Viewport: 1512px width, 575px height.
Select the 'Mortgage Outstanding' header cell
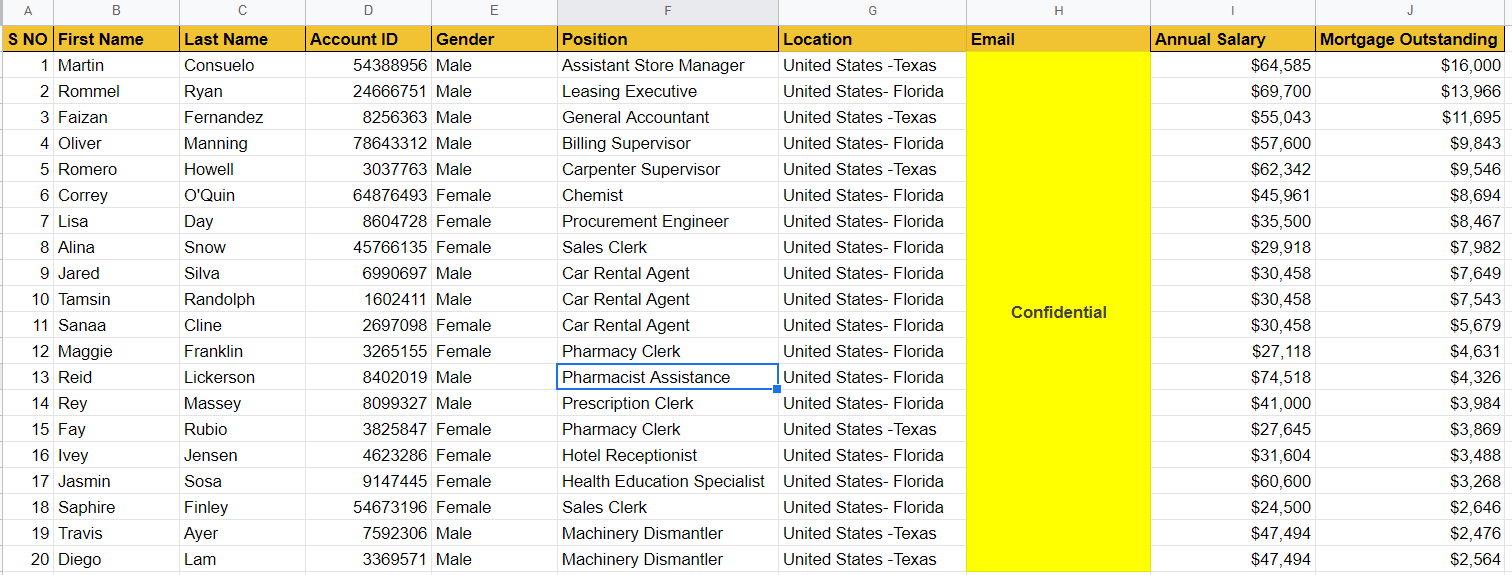pos(1408,39)
